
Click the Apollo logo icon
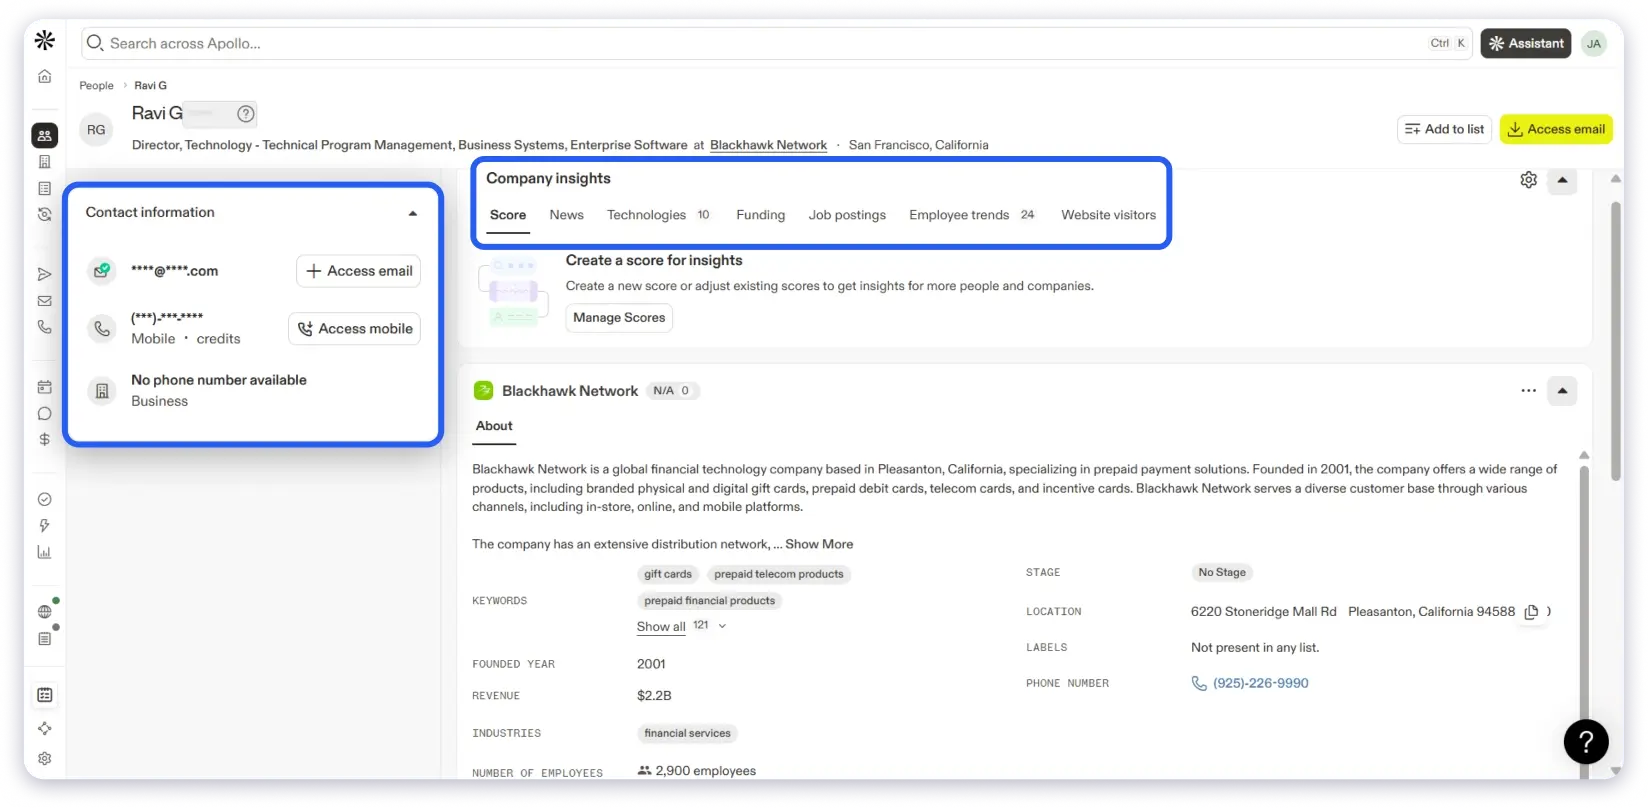click(44, 41)
